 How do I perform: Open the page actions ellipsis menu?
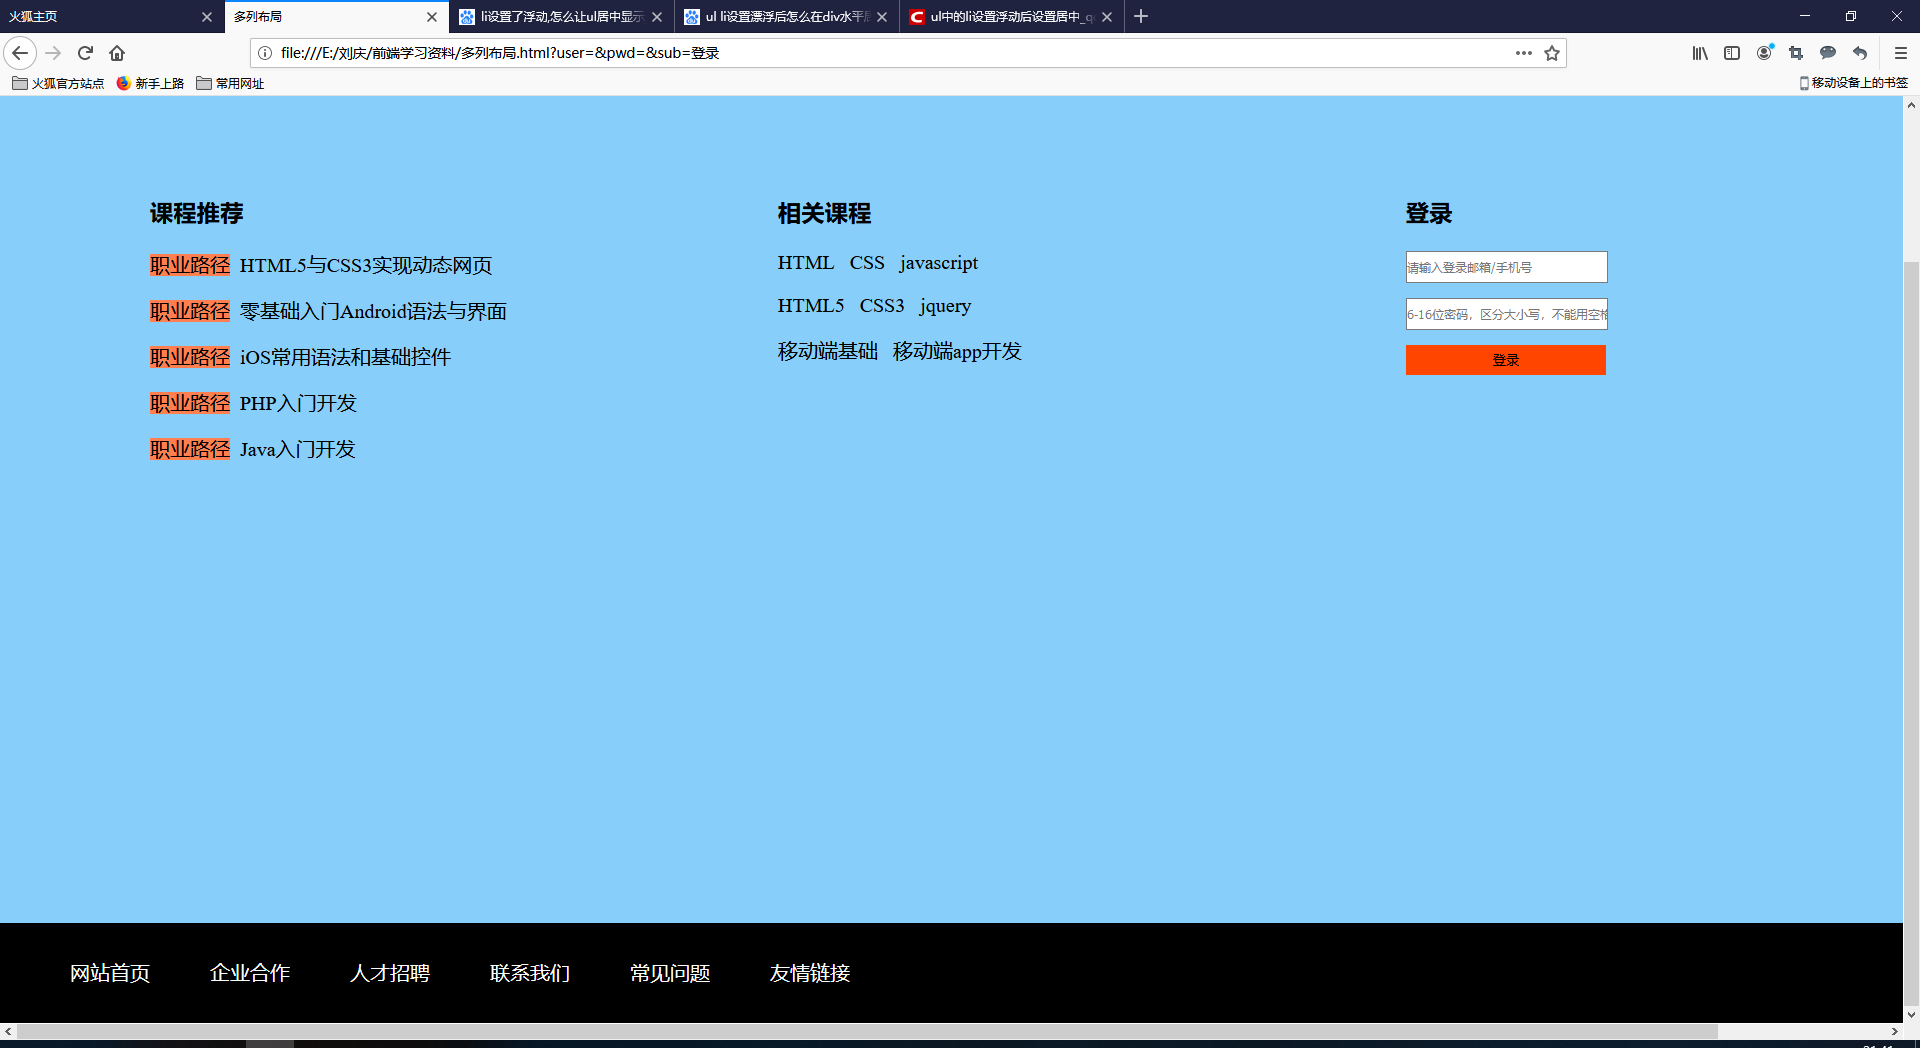pyautogui.click(x=1523, y=53)
